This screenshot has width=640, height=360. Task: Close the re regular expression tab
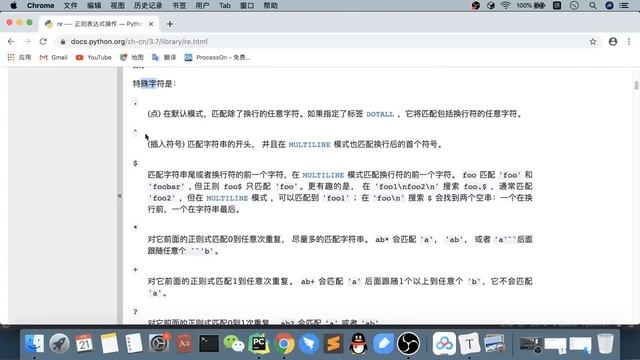151,24
